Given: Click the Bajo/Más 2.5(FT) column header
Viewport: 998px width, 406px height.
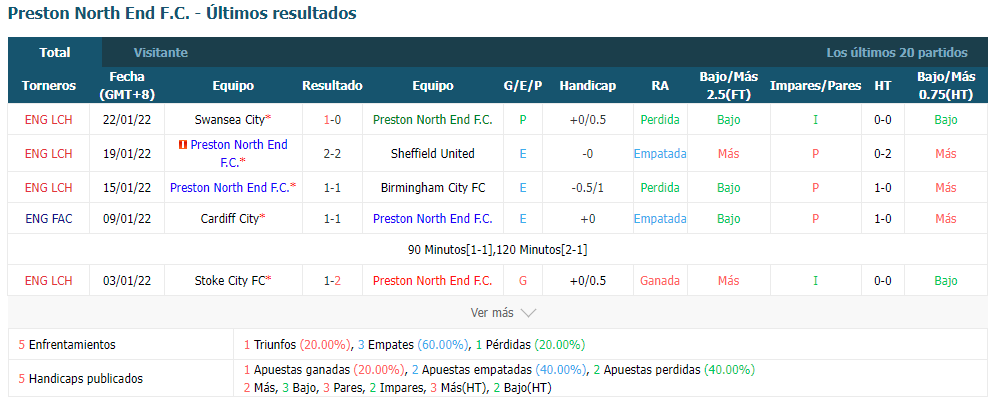Looking at the screenshot, I should pyautogui.click(x=729, y=85).
